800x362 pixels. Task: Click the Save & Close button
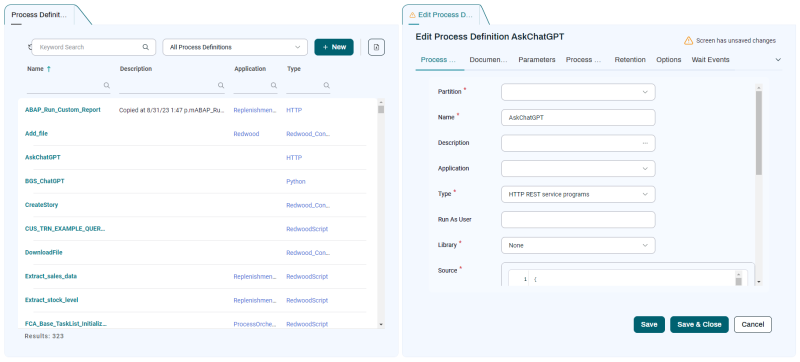699,324
